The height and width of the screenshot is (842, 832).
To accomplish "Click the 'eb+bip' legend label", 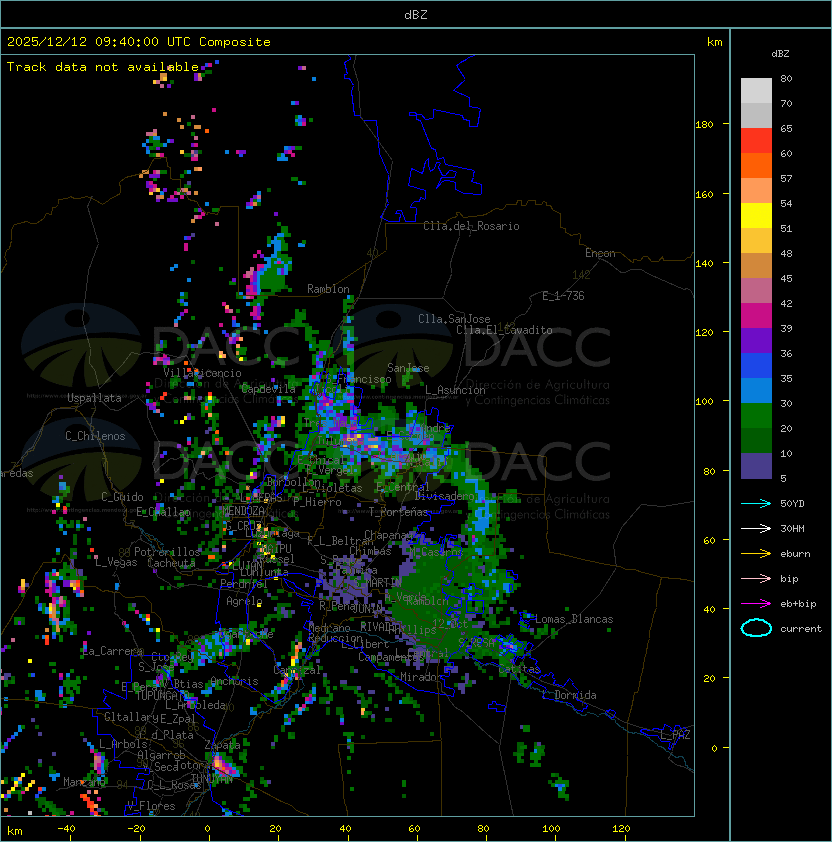I will click(x=798, y=604).
